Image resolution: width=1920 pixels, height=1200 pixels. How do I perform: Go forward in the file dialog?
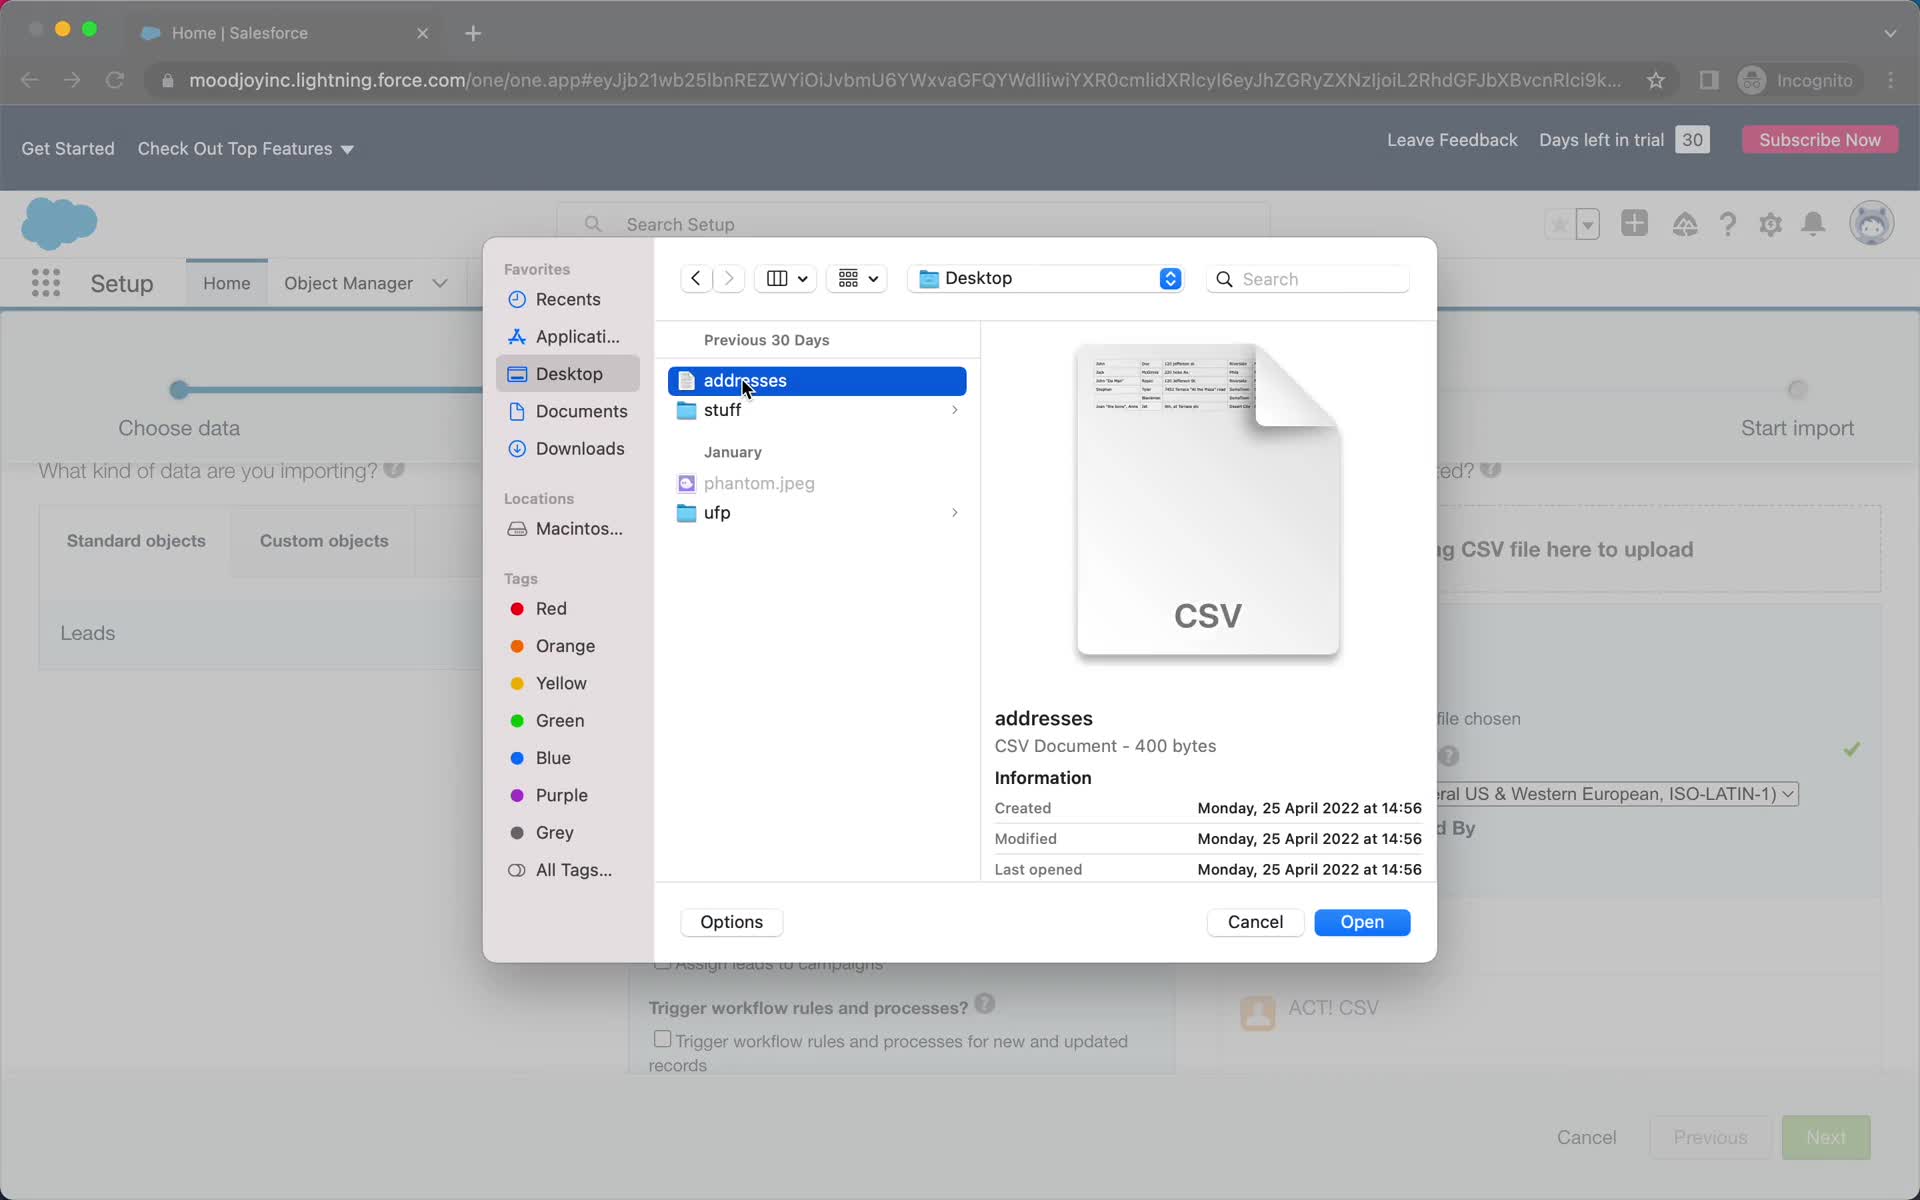(x=729, y=279)
